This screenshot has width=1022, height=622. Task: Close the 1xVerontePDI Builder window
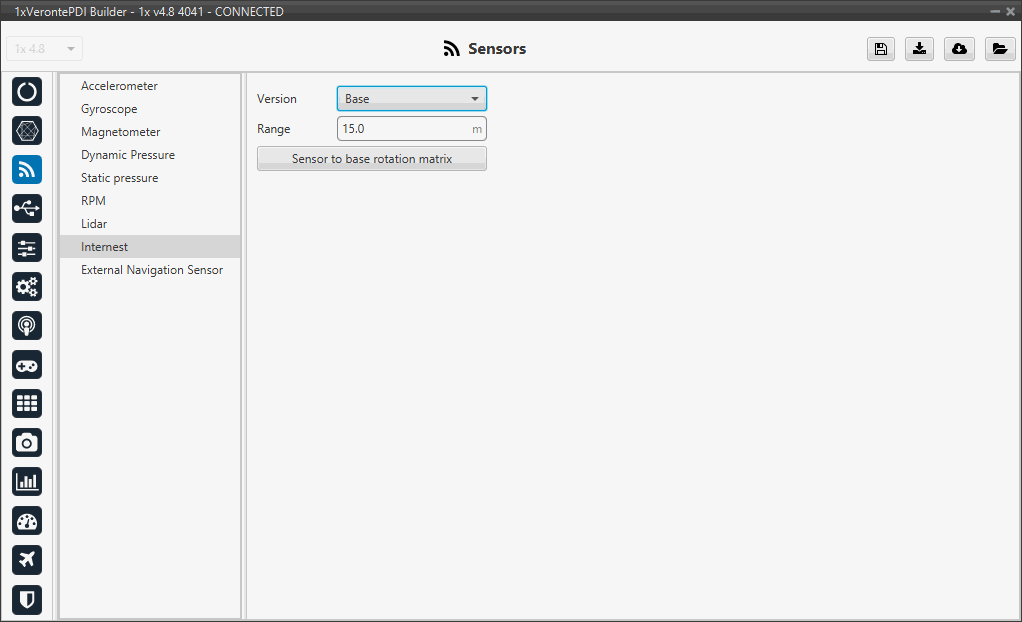point(1009,11)
